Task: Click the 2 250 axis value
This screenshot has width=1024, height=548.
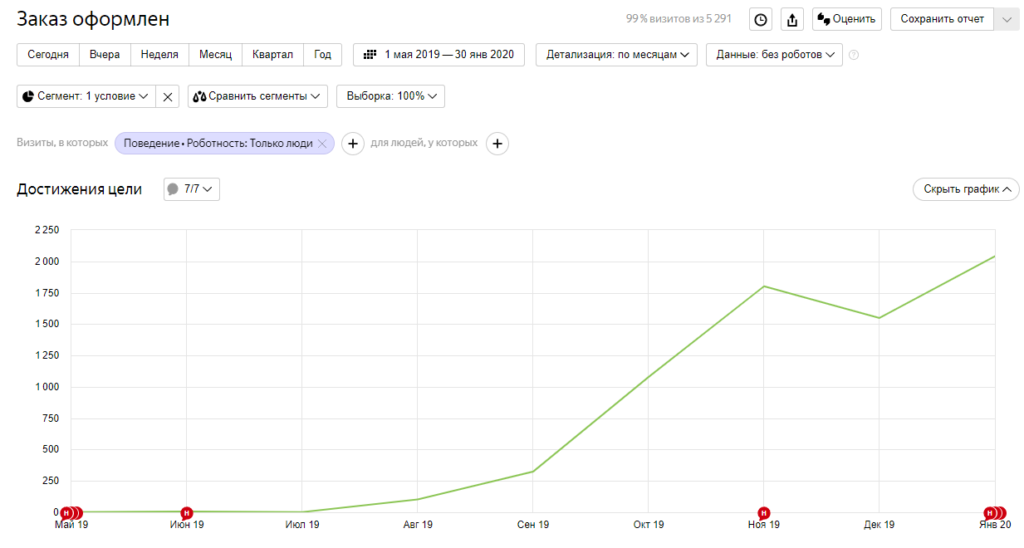Action: coord(47,230)
